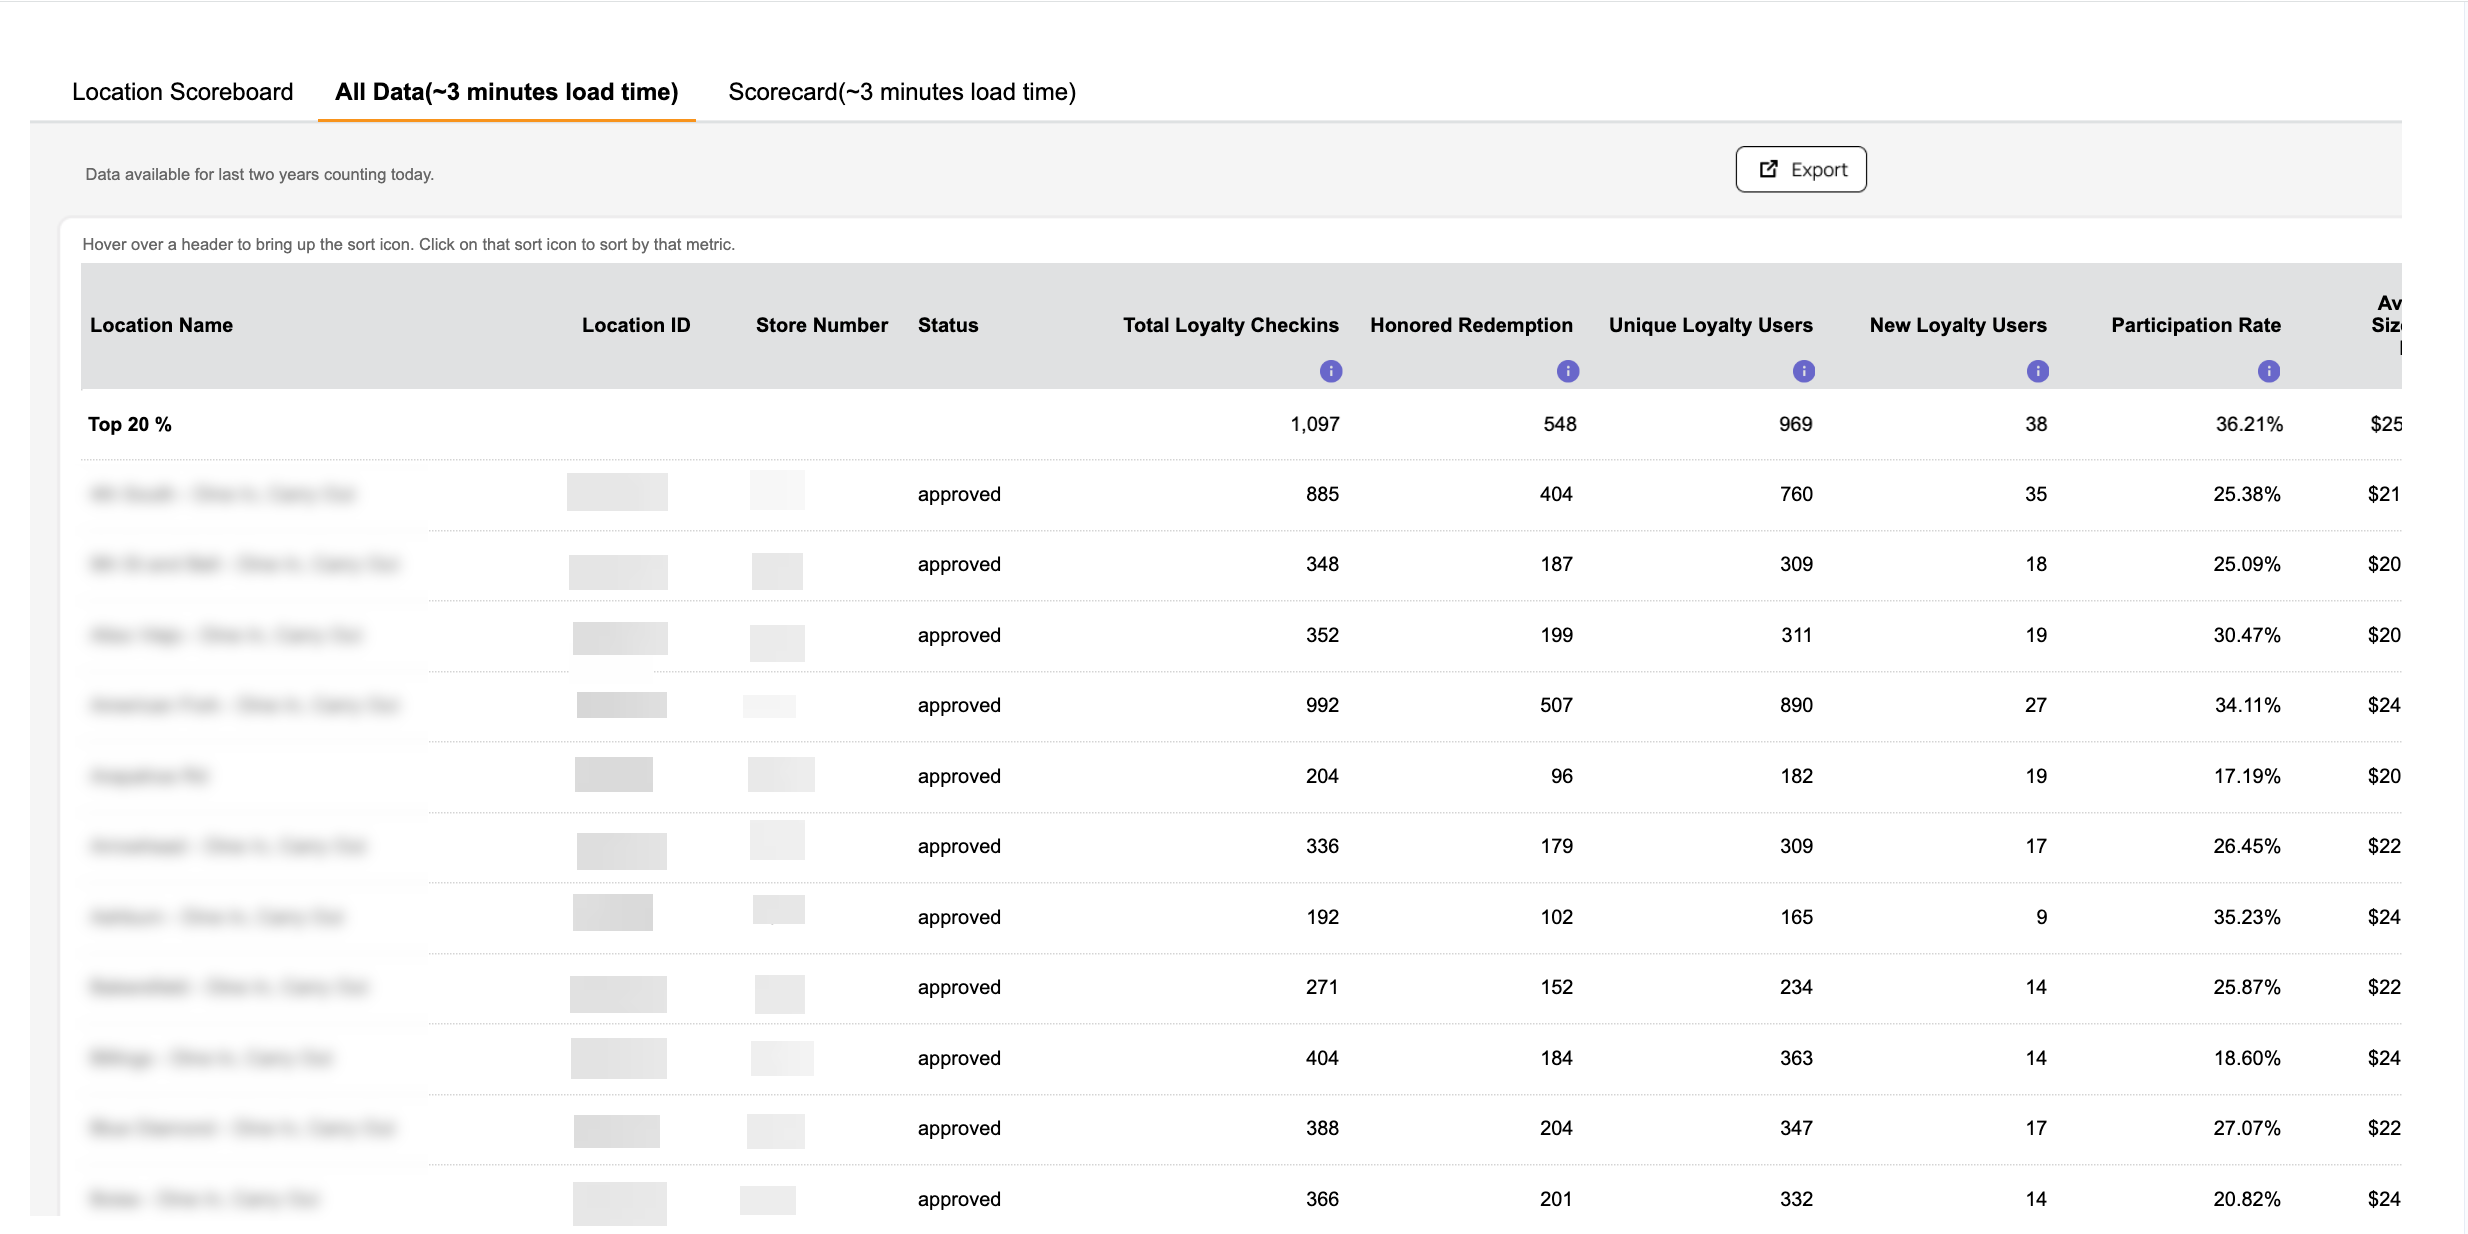Click the Honored Redemption header text
Screen dimensions: 2468x1234
[1471, 325]
